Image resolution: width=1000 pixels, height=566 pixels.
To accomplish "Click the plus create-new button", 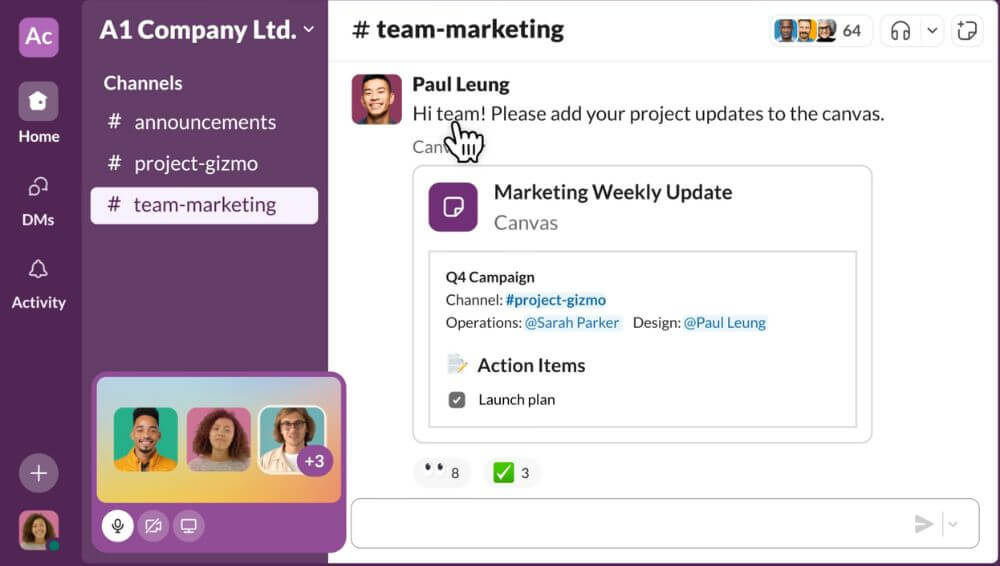I will (x=38, y=473).
